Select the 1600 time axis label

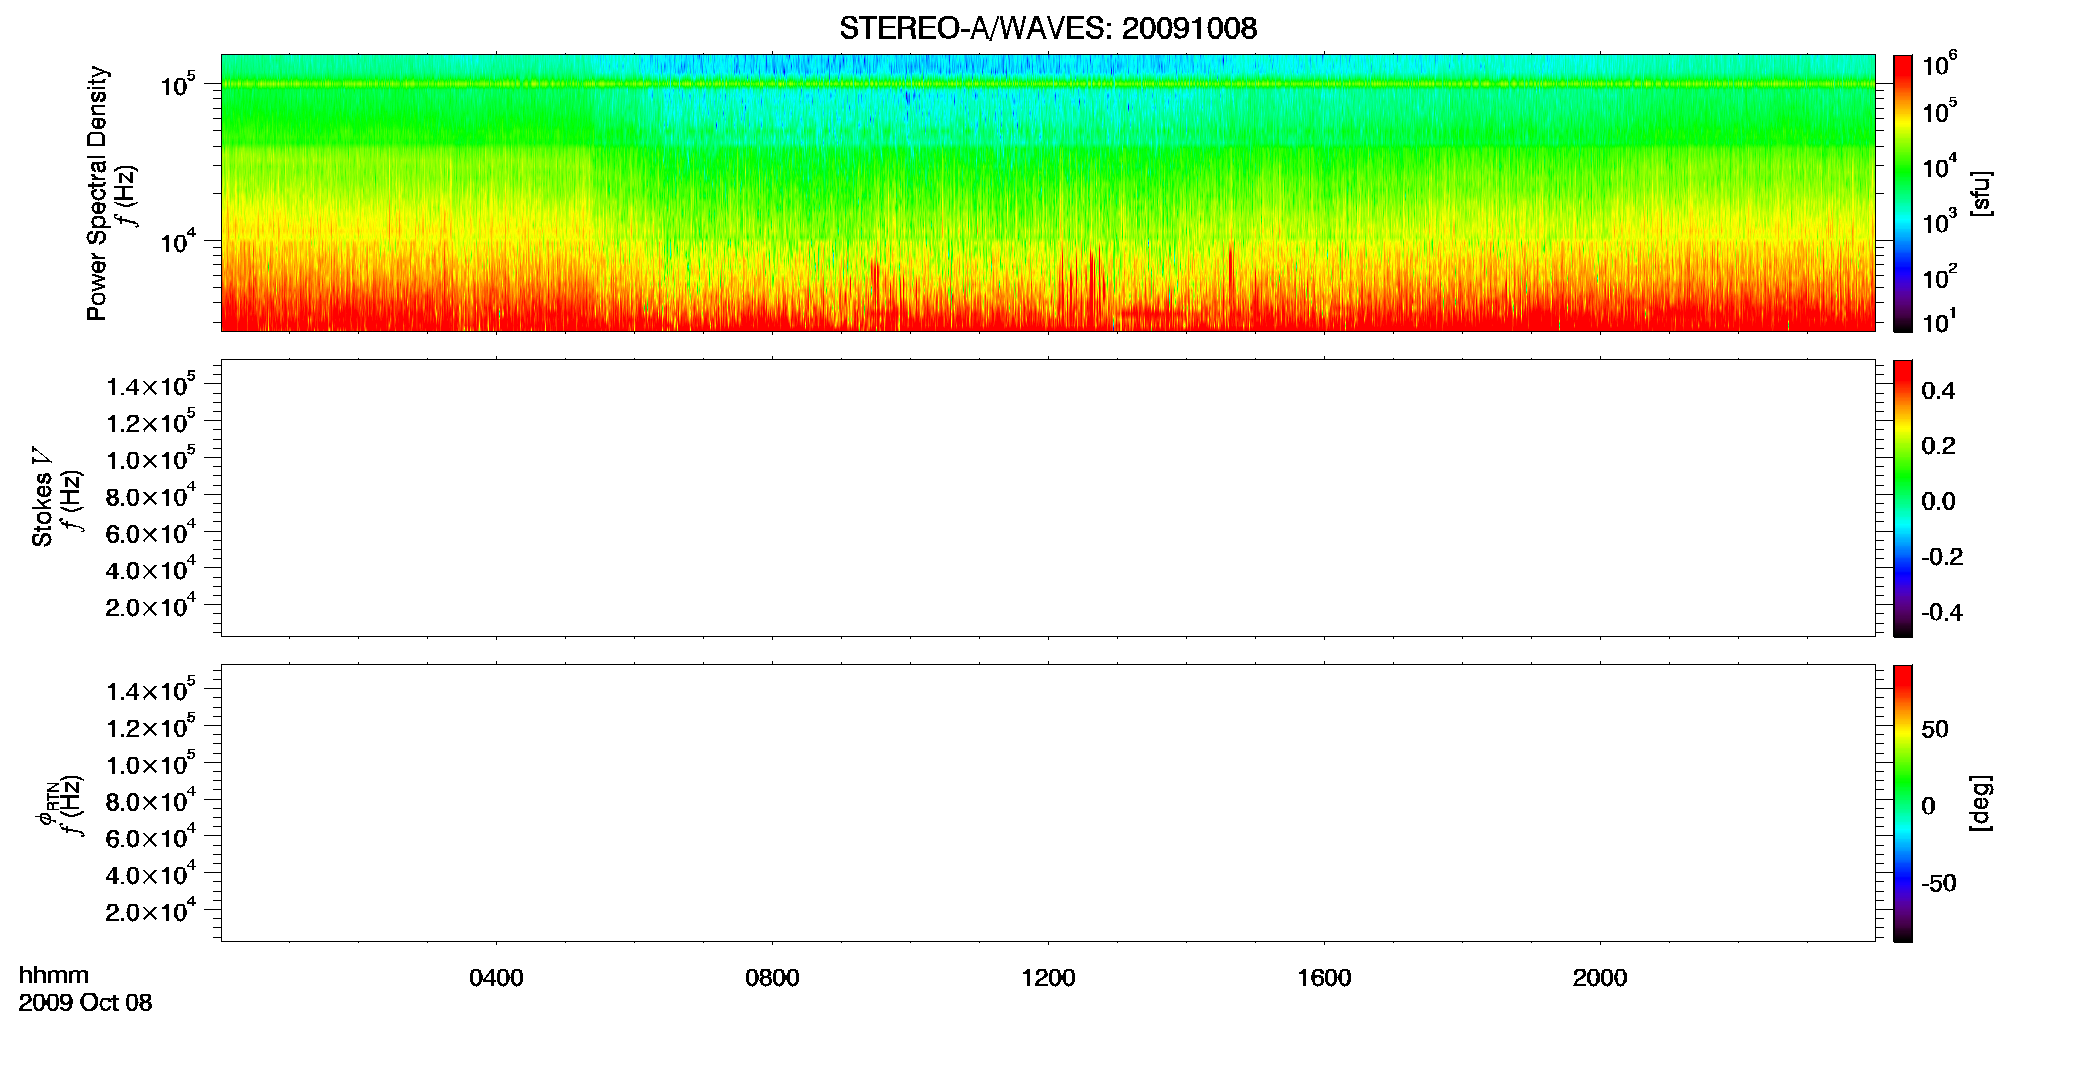pyautogui.click(x=1324, y=978)
